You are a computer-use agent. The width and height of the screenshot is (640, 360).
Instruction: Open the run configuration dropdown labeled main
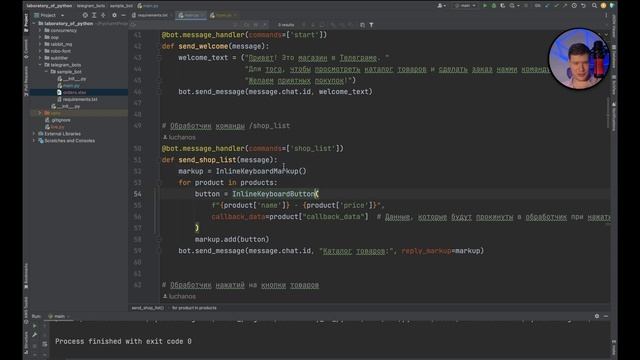tap(465, 6)
